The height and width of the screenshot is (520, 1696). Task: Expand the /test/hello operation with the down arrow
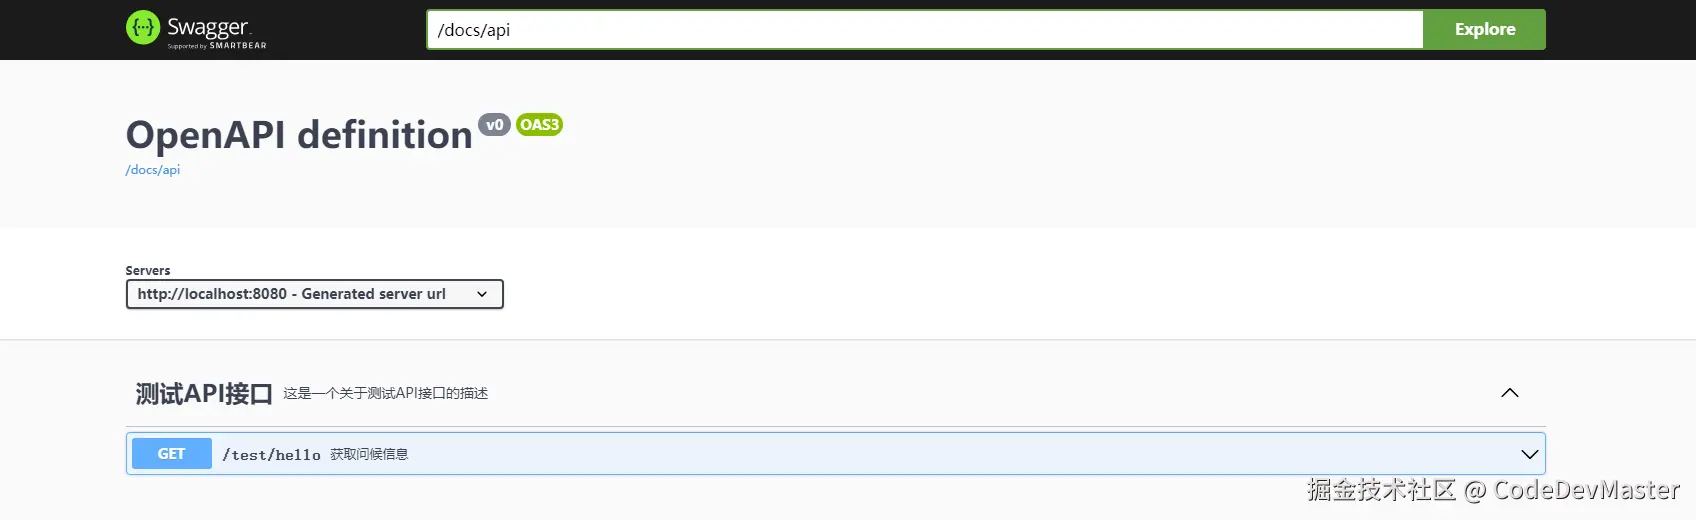click(x=1529, y=454)
